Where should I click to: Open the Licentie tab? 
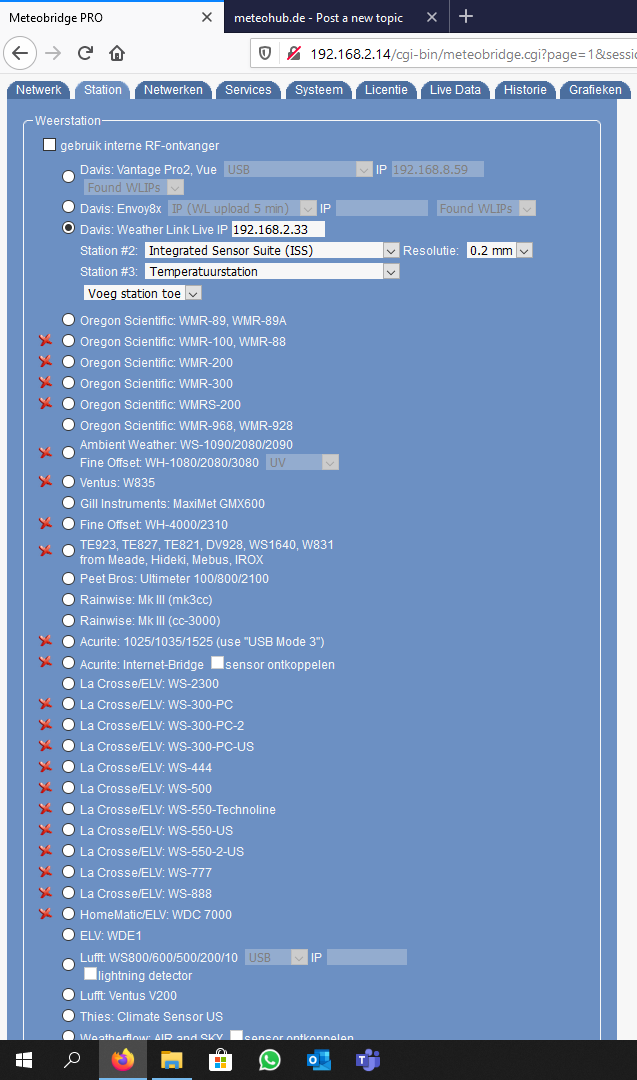click(386, 90)
